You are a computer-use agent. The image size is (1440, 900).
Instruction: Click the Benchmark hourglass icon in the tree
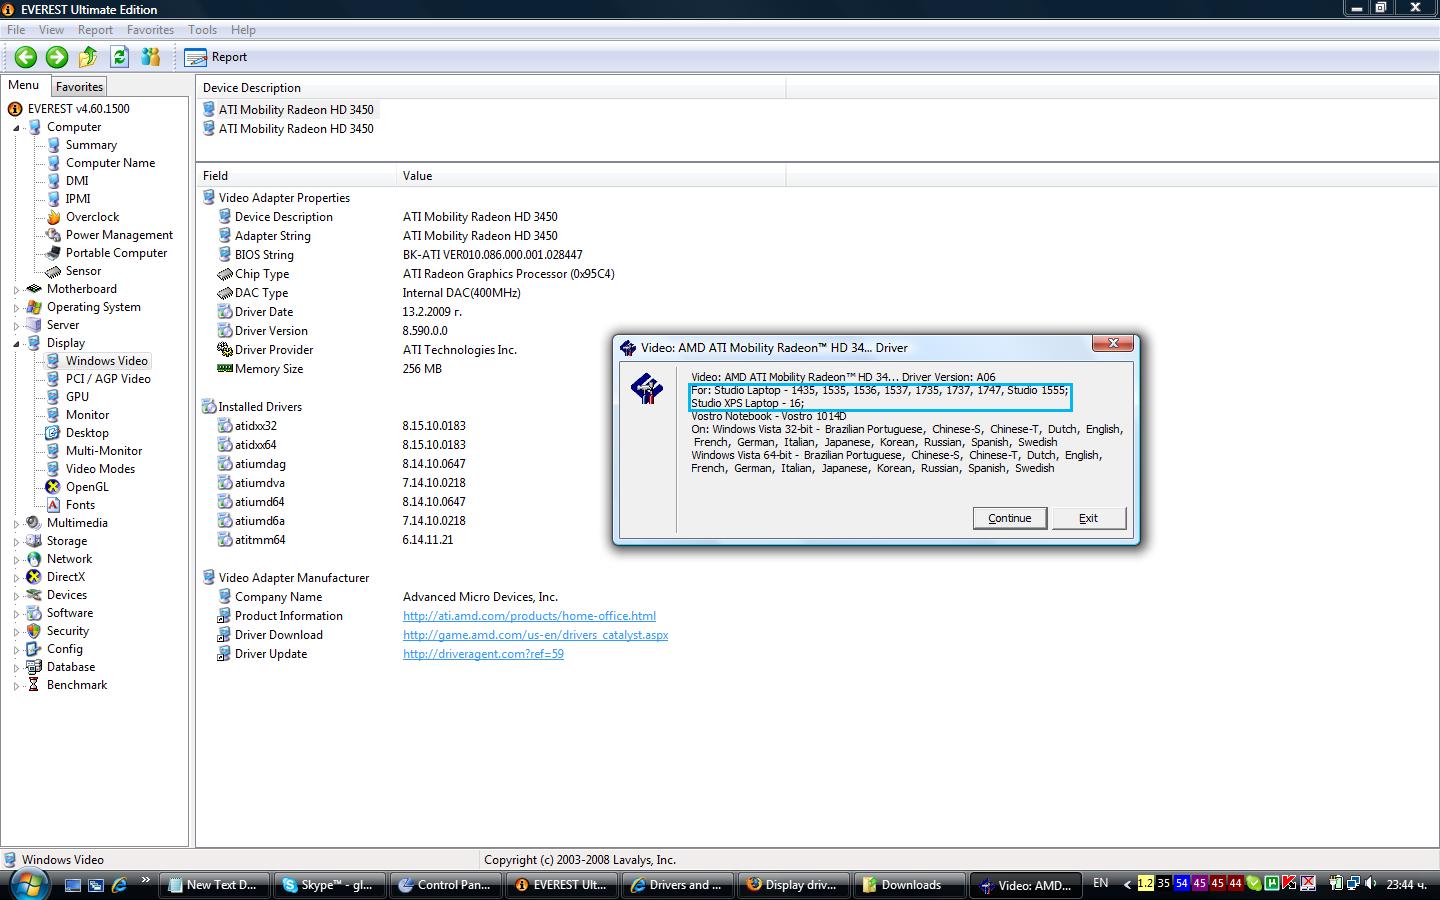35,685
